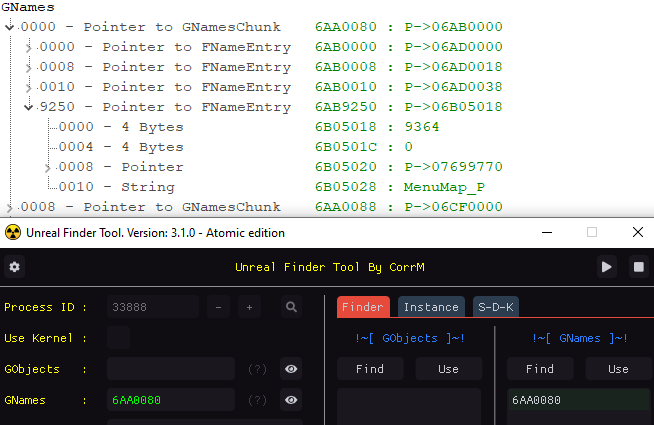Screen dimensions: 654x425
Task: Expand the 0008 Pointer to GNamesChunk node
Action: click(9, 207)
